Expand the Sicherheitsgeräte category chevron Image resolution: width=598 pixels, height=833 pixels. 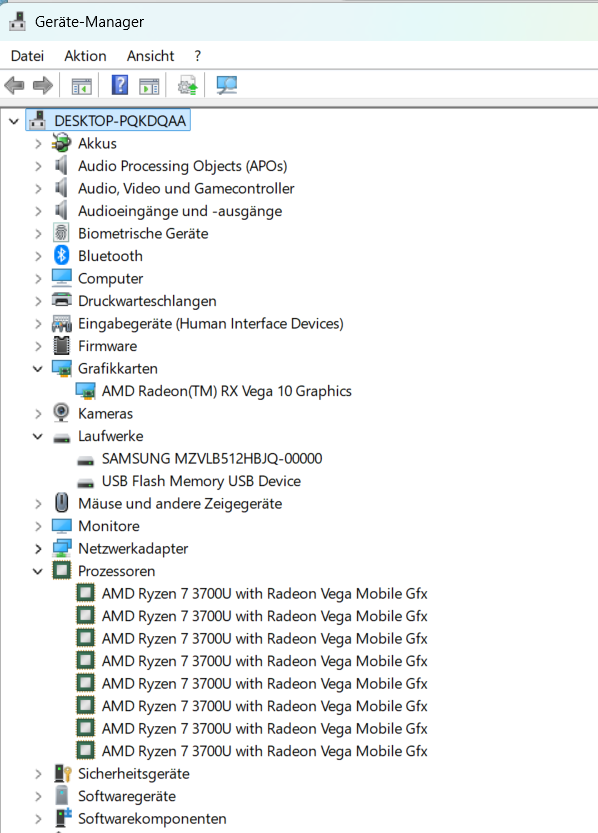tap(38, 774)
